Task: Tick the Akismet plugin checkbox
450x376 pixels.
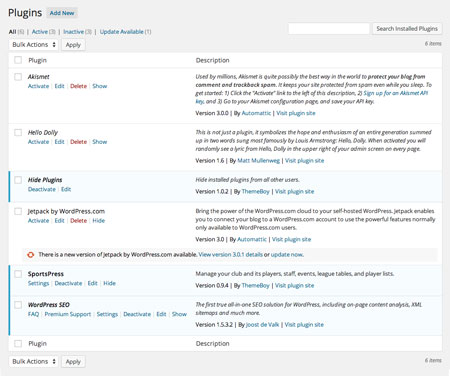Action: (x=18, y=77)
